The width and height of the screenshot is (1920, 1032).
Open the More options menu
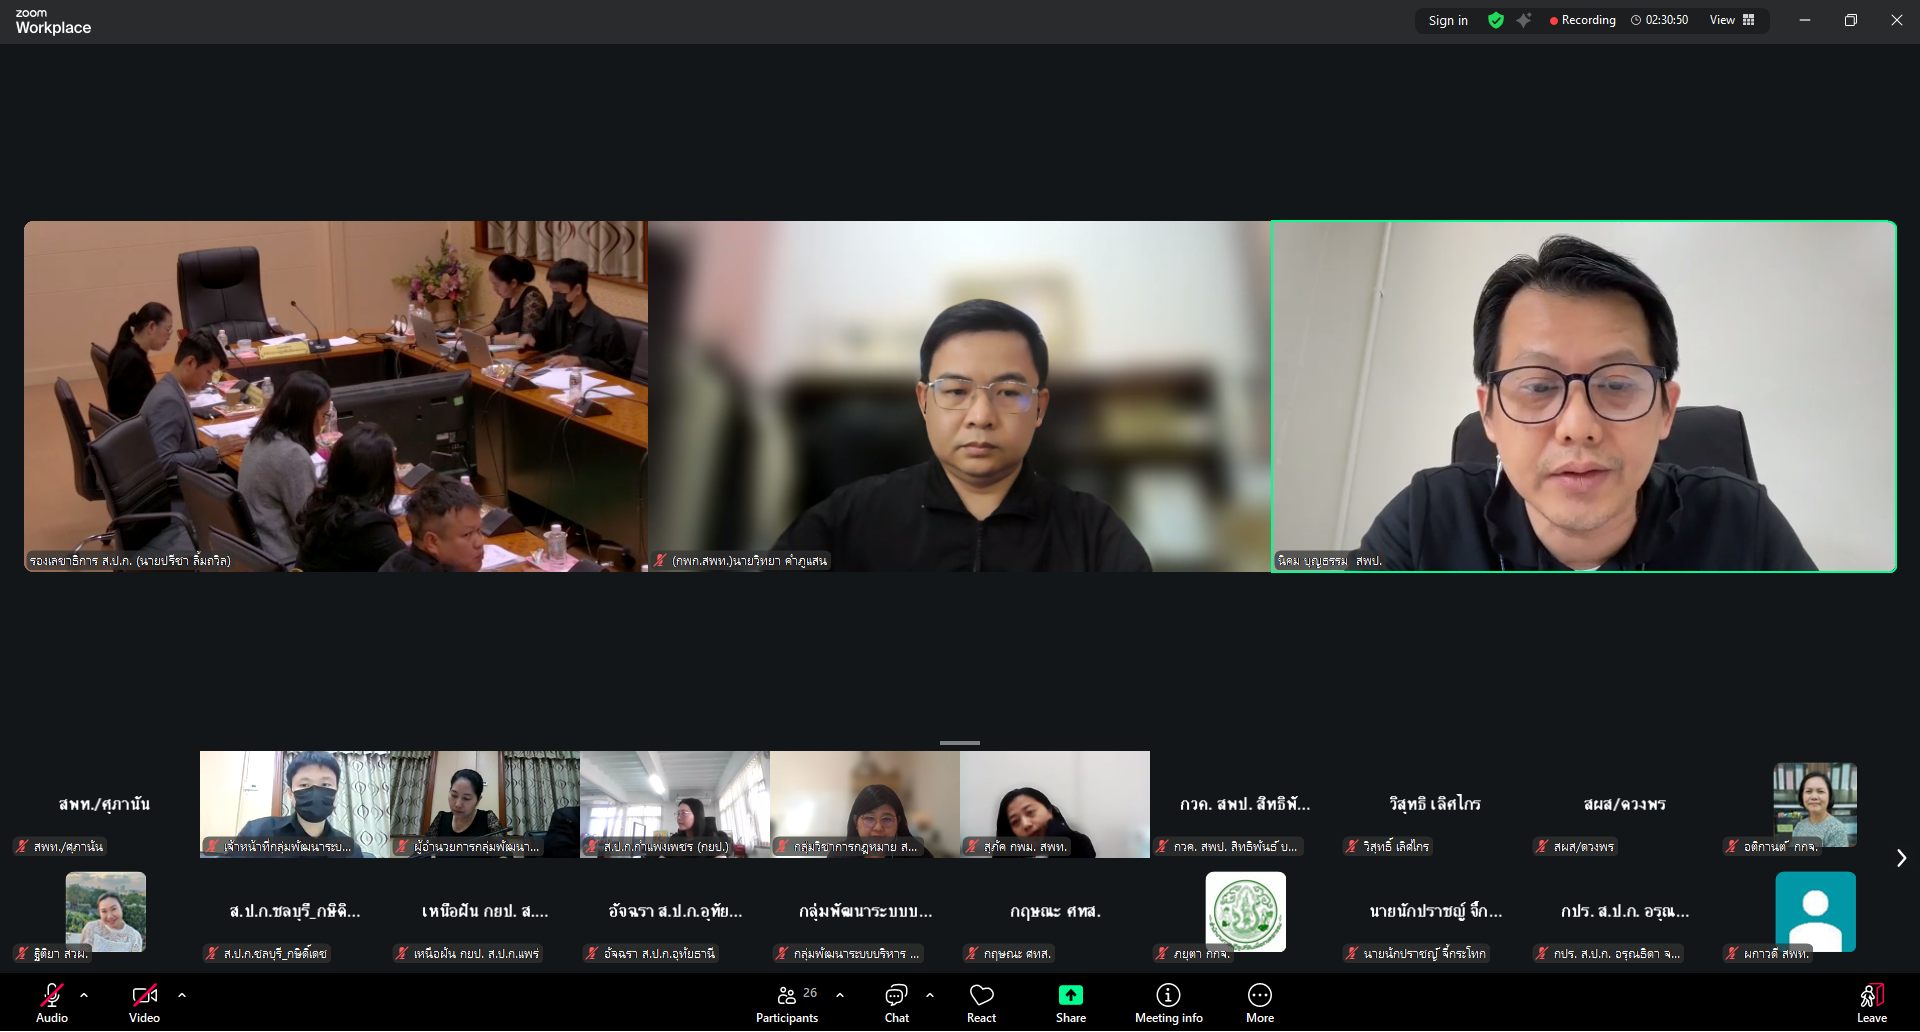pyautogui.click(x=1259, y=1003)
